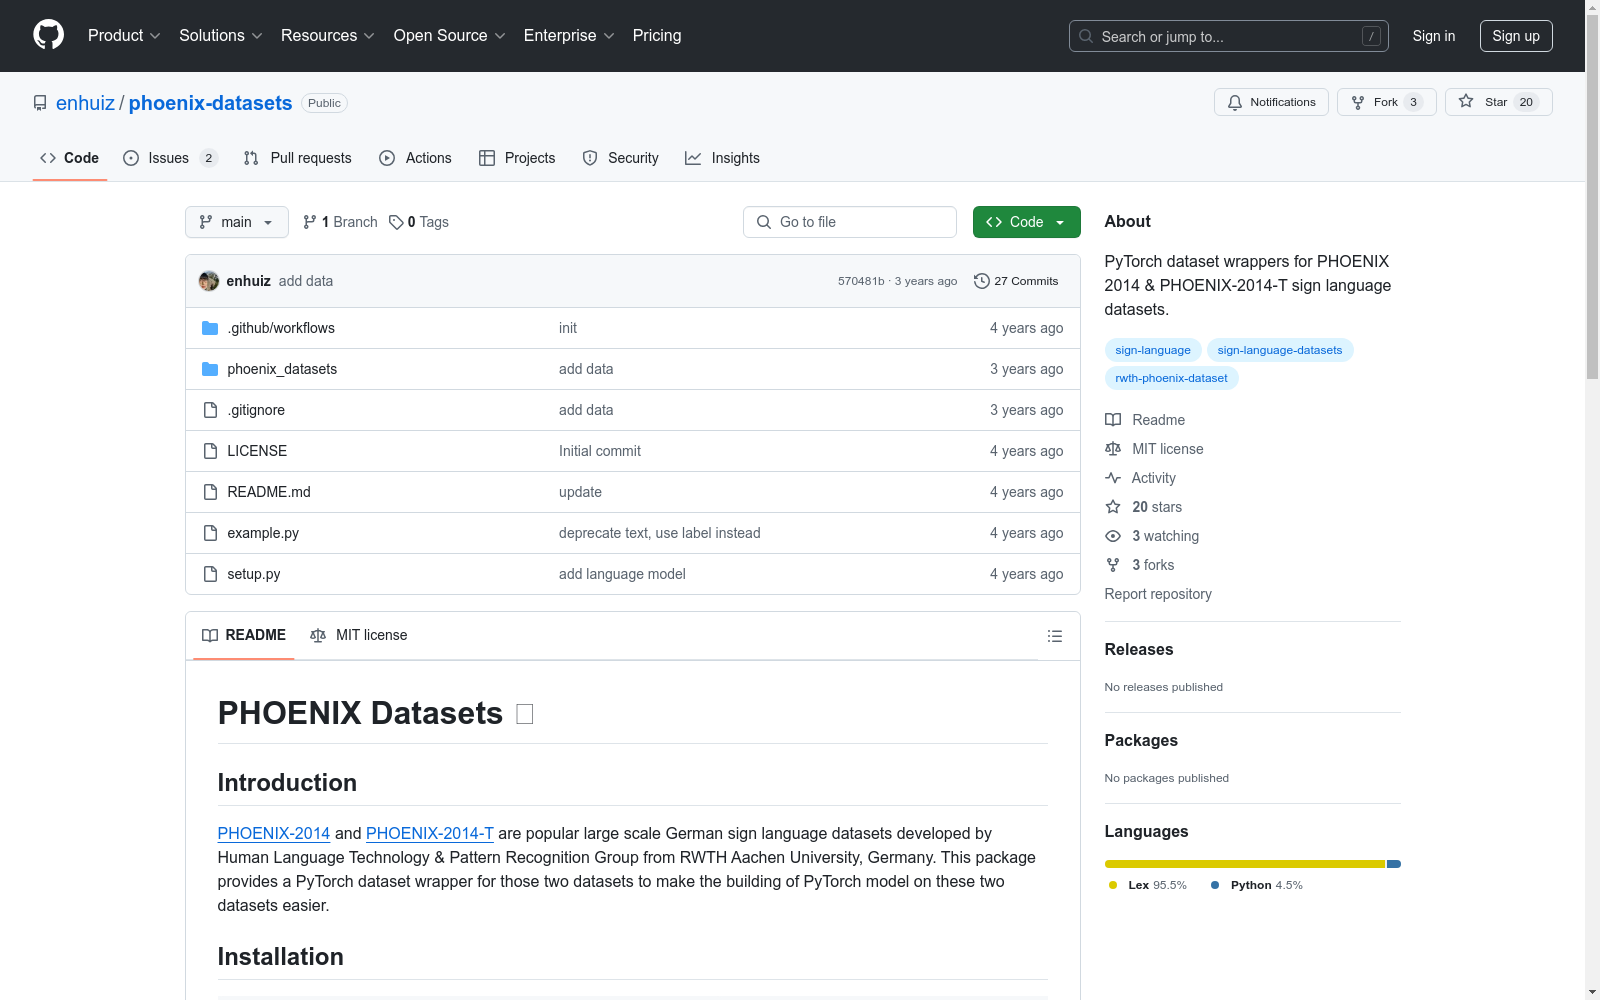This screenshot has width=1600, height=1000.
Task: Click the sign-language-datasets topic tag
Action: tap(1280, 350)
